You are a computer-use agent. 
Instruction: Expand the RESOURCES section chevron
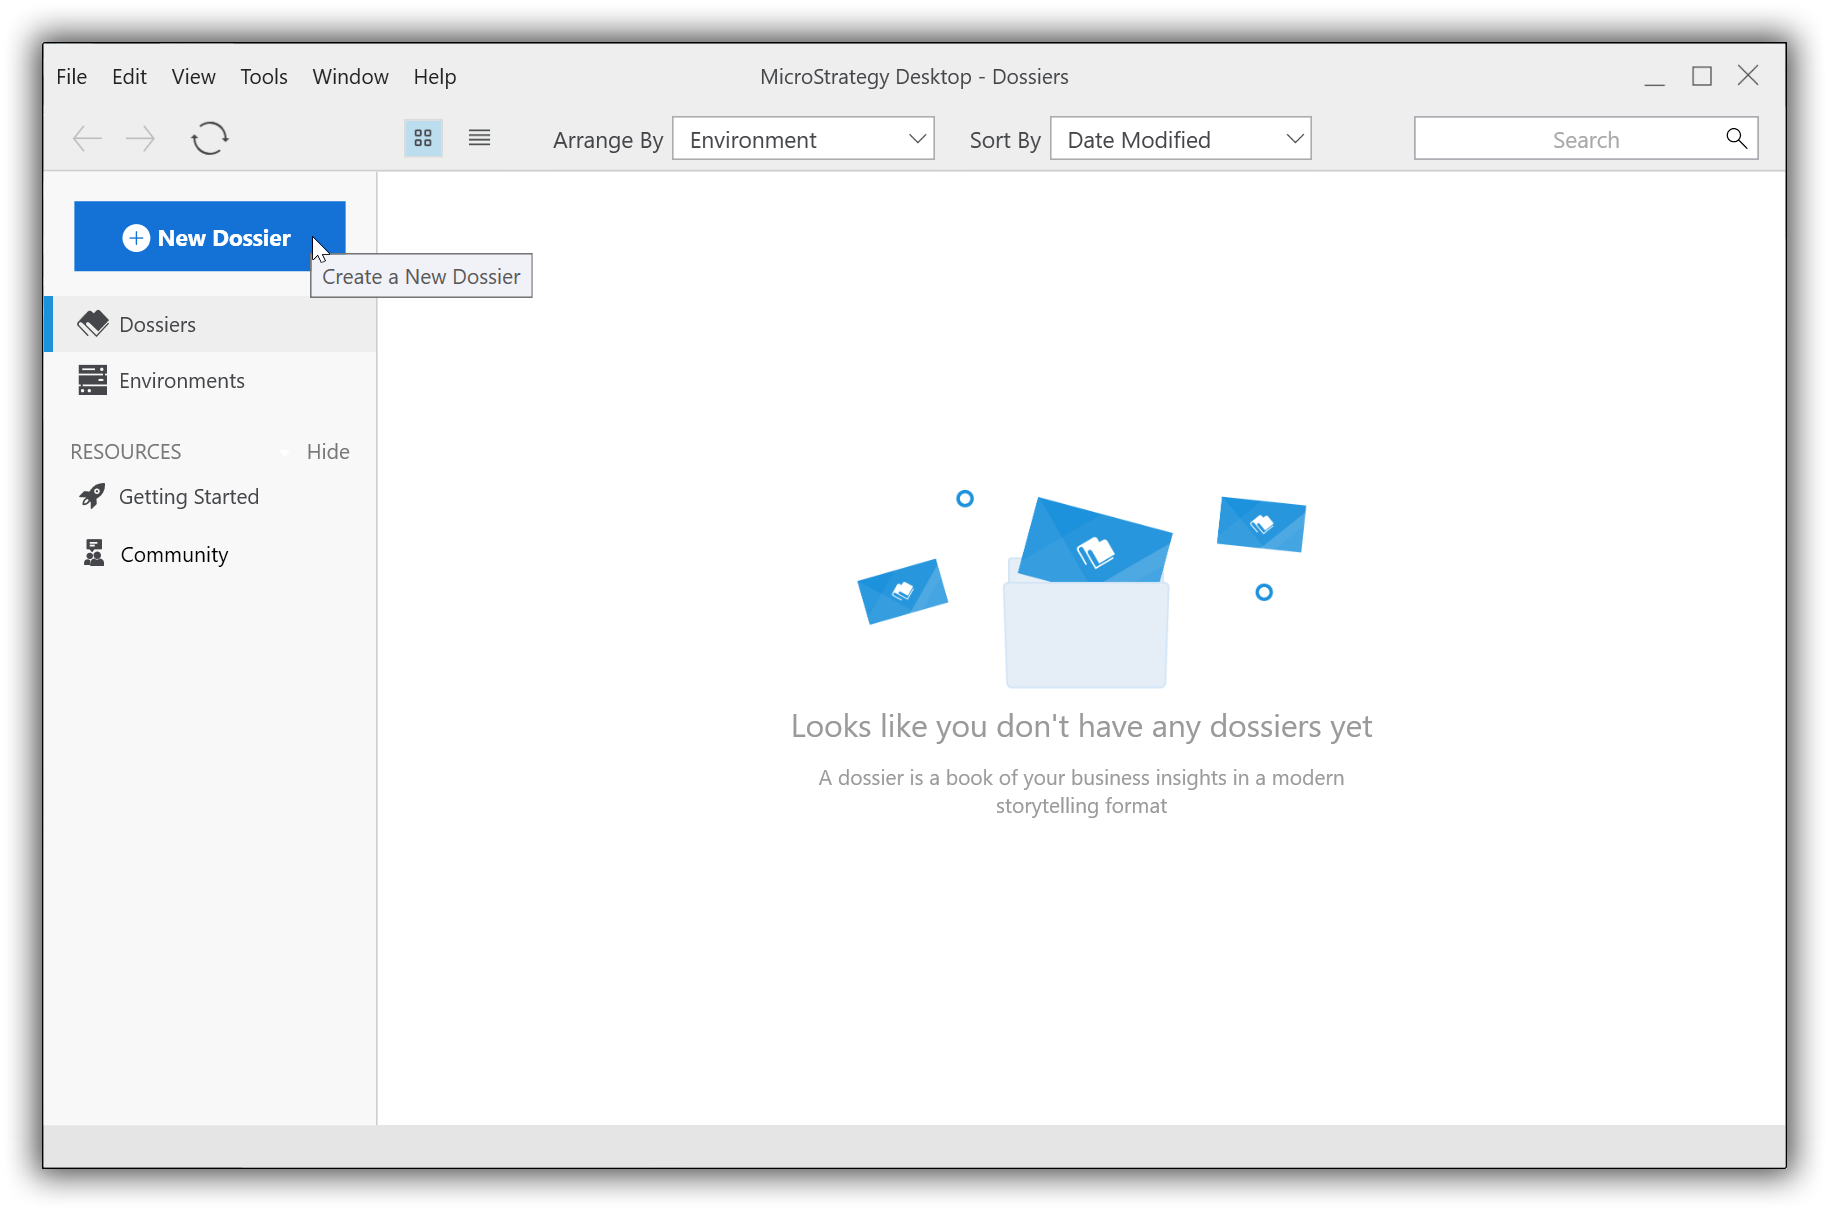(x=285, y=452)
